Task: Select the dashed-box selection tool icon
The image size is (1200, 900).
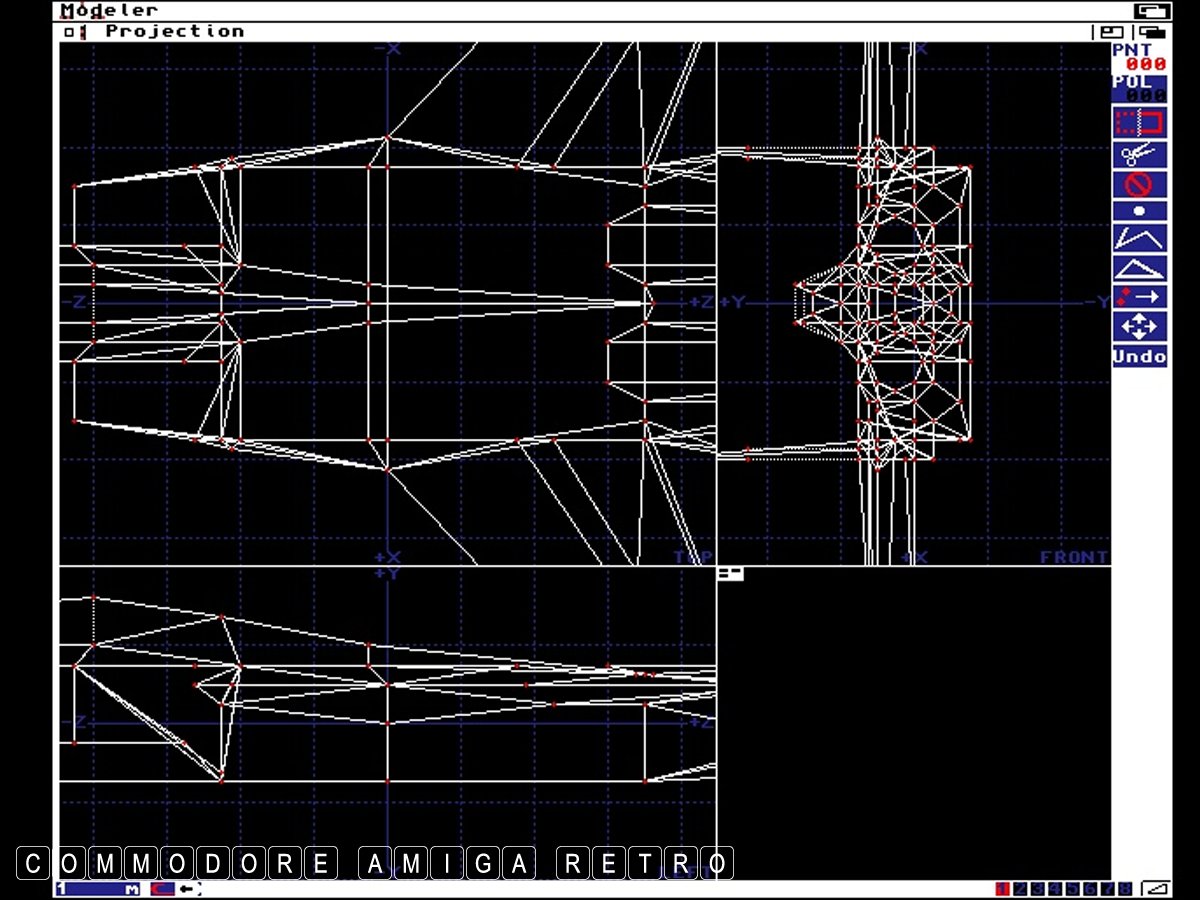Action: pos(1139,123)
